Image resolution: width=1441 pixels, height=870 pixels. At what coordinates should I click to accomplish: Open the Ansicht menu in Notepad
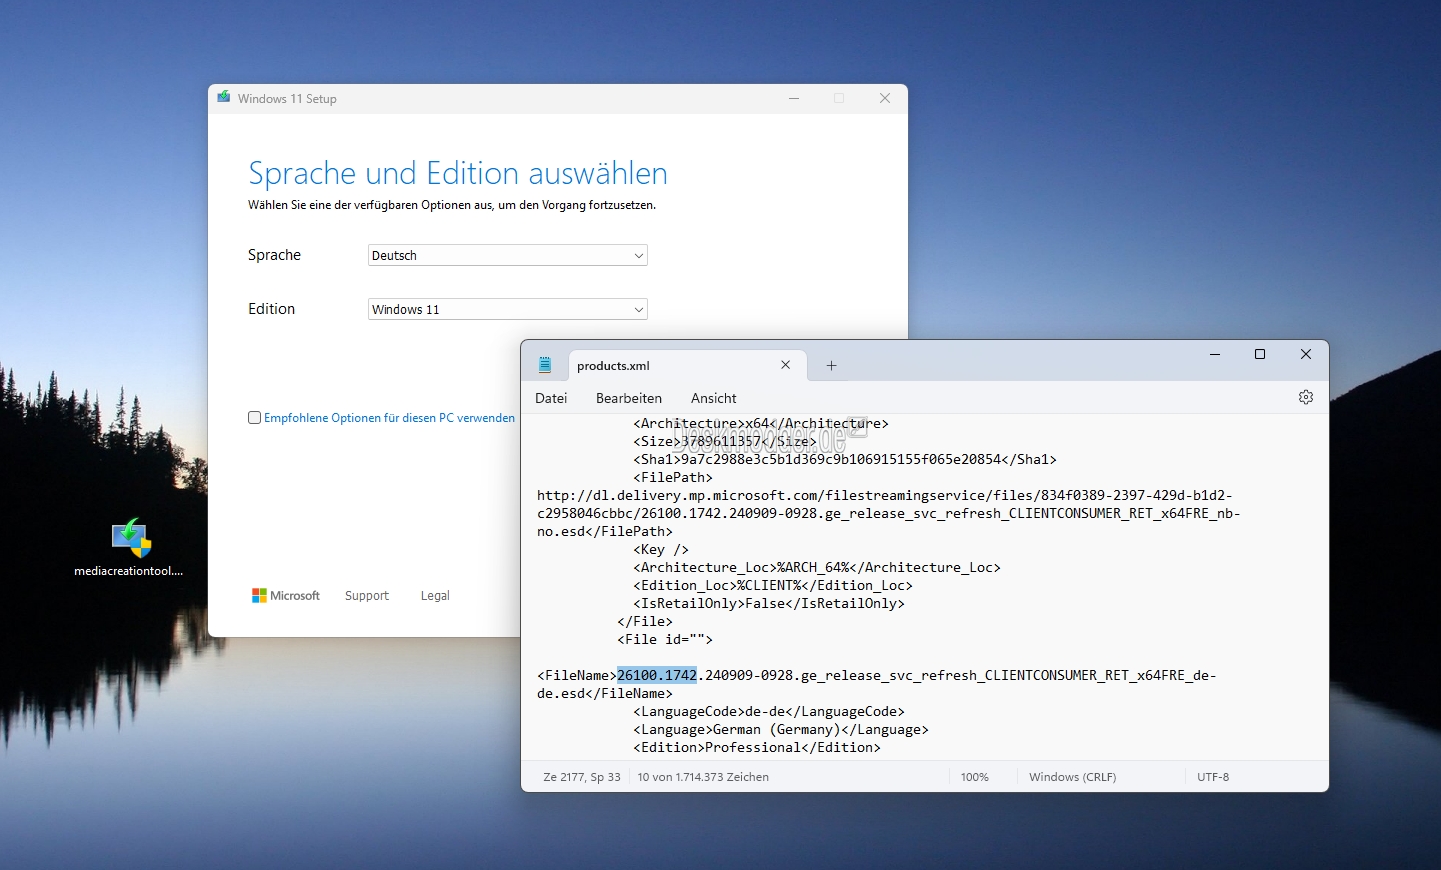(x=714, y=398)
